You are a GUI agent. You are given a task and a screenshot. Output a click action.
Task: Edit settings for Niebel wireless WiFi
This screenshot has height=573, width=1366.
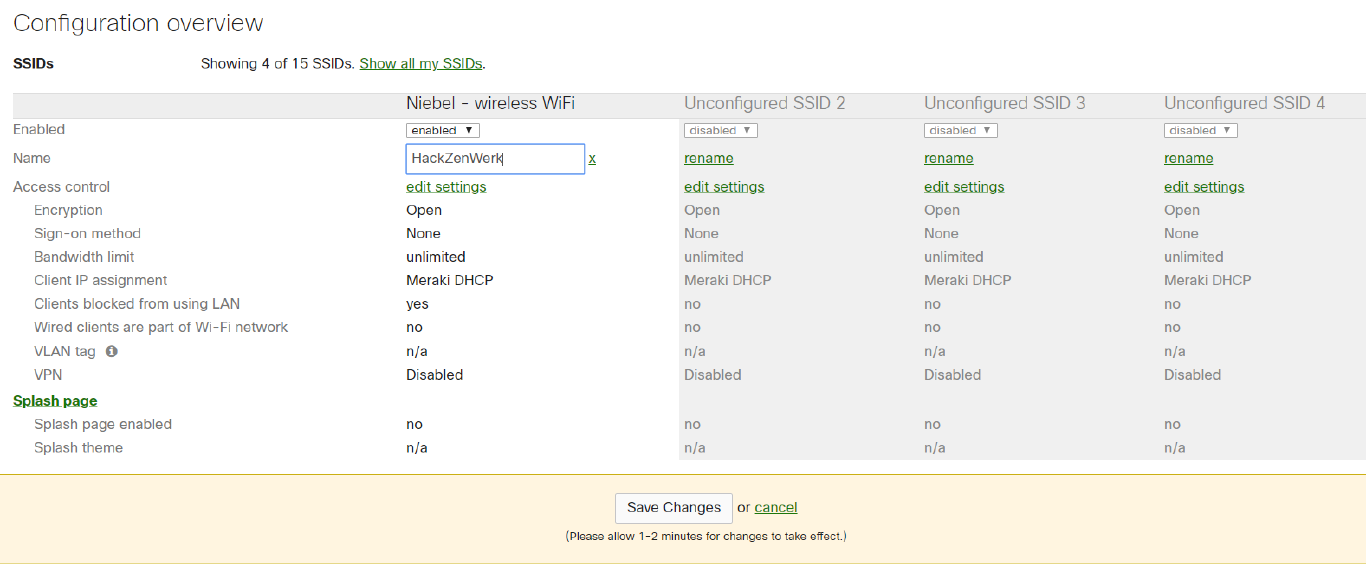coord(446,187)
